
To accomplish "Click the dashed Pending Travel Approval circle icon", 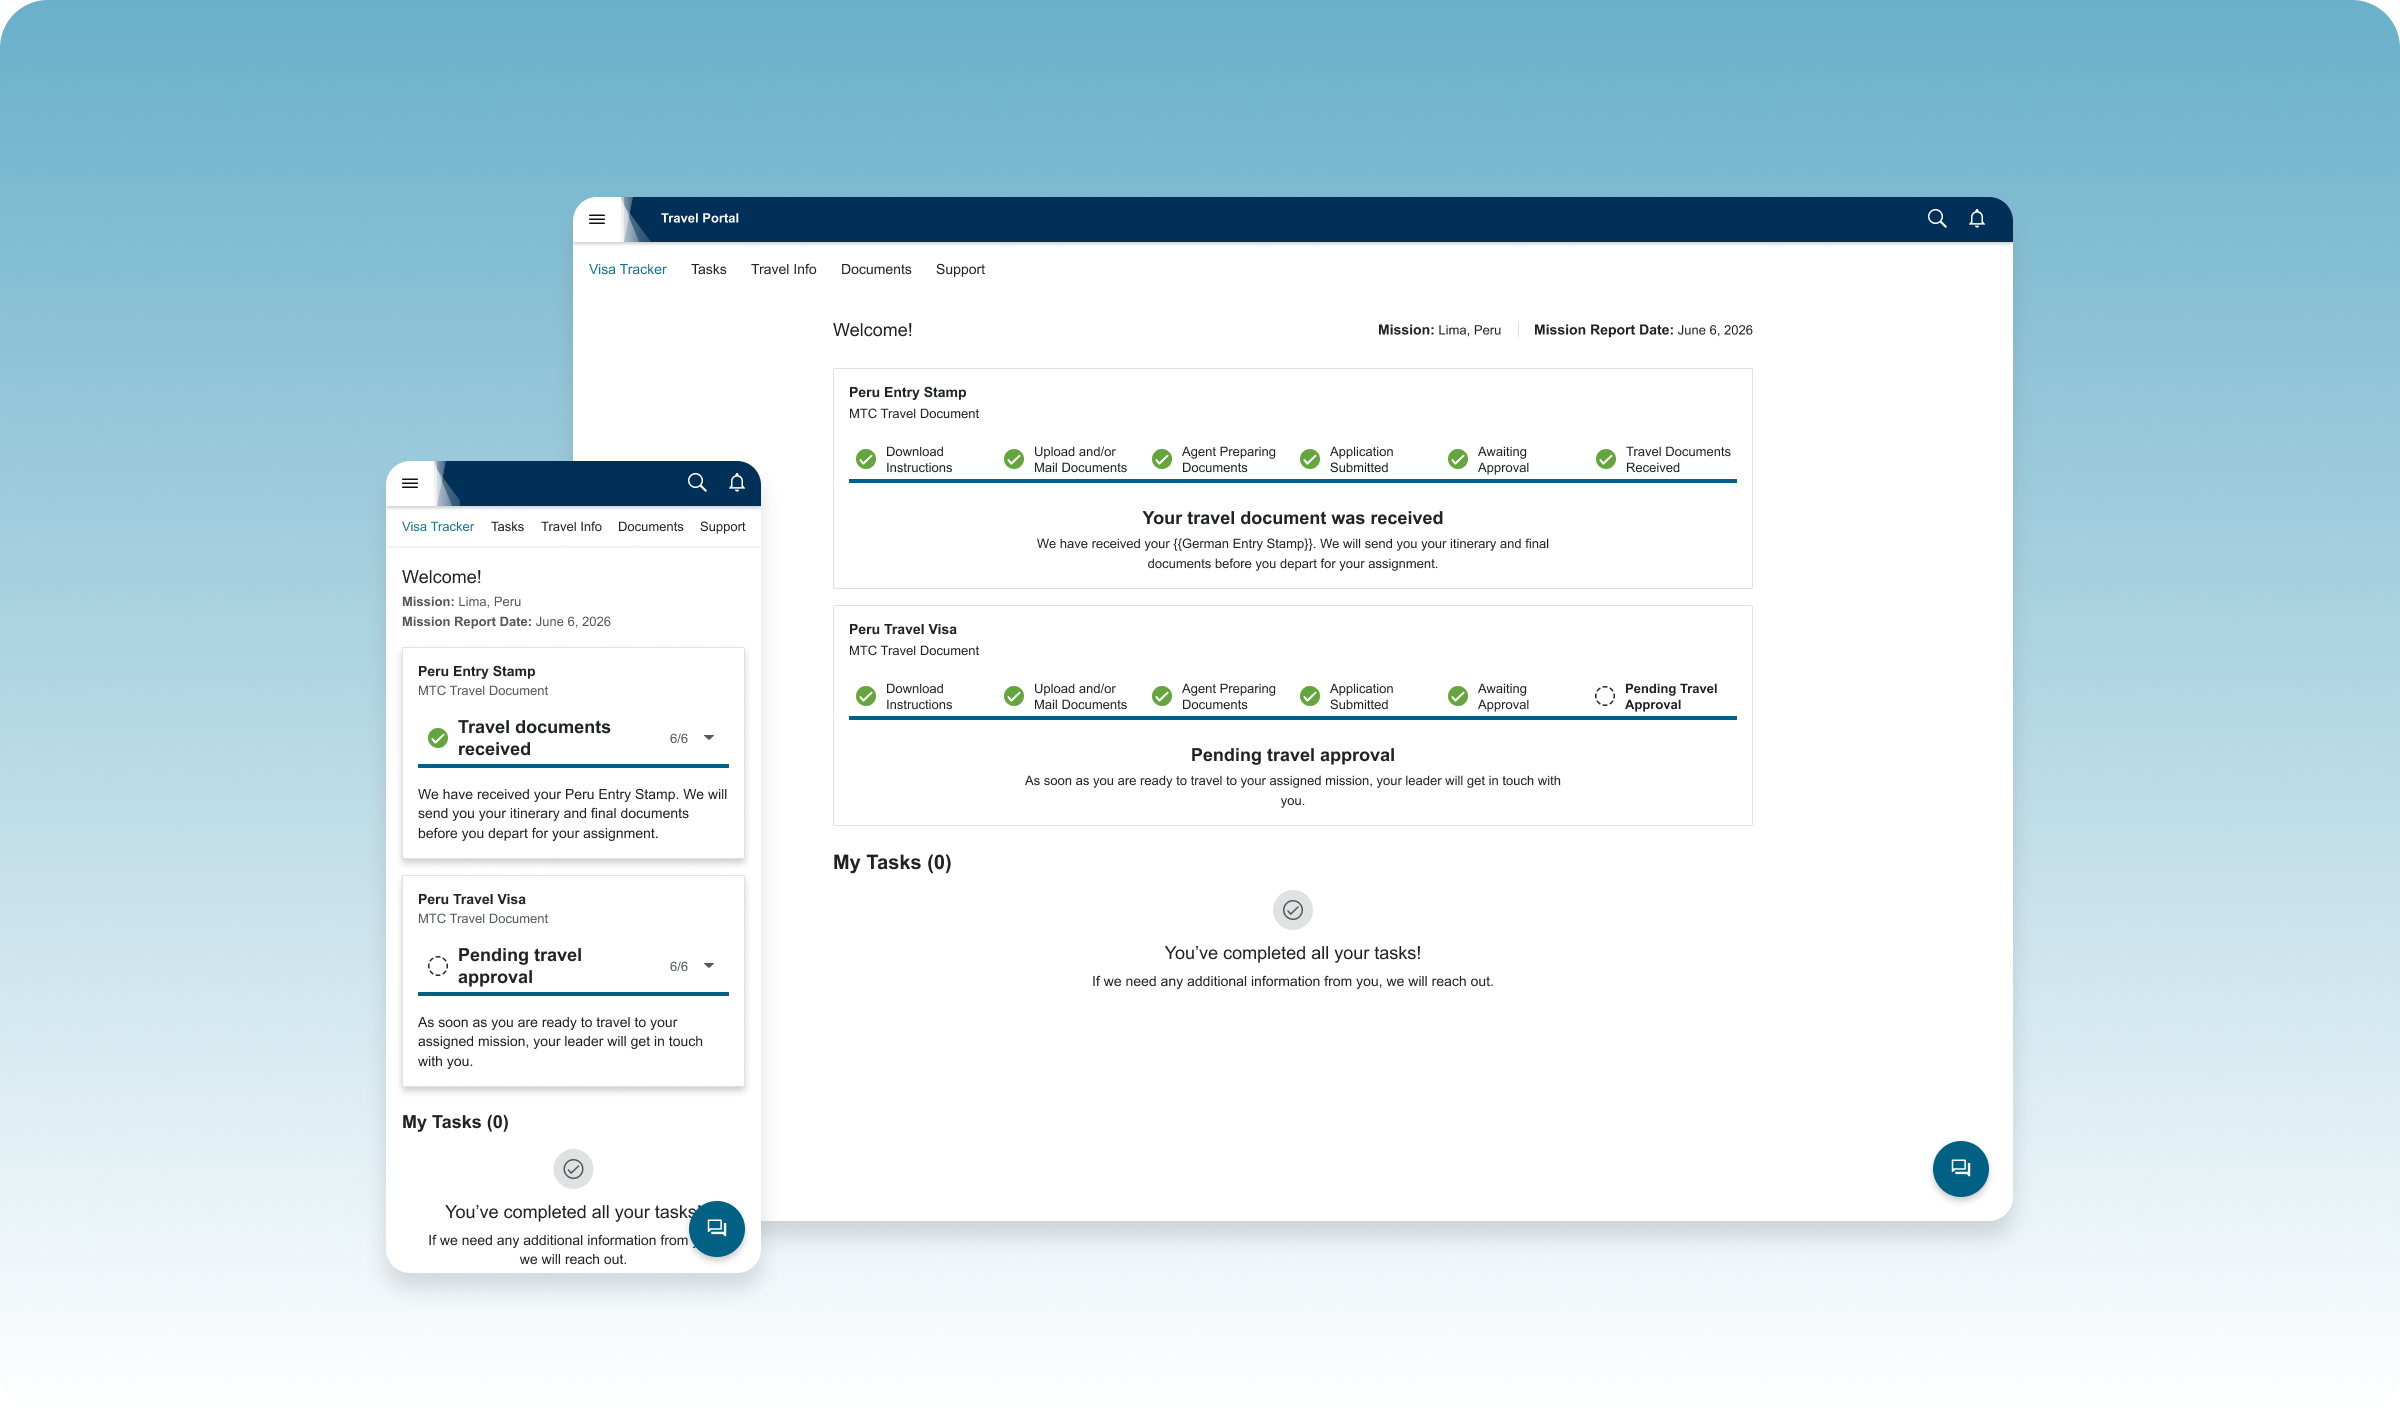I will coord(1605,696).
